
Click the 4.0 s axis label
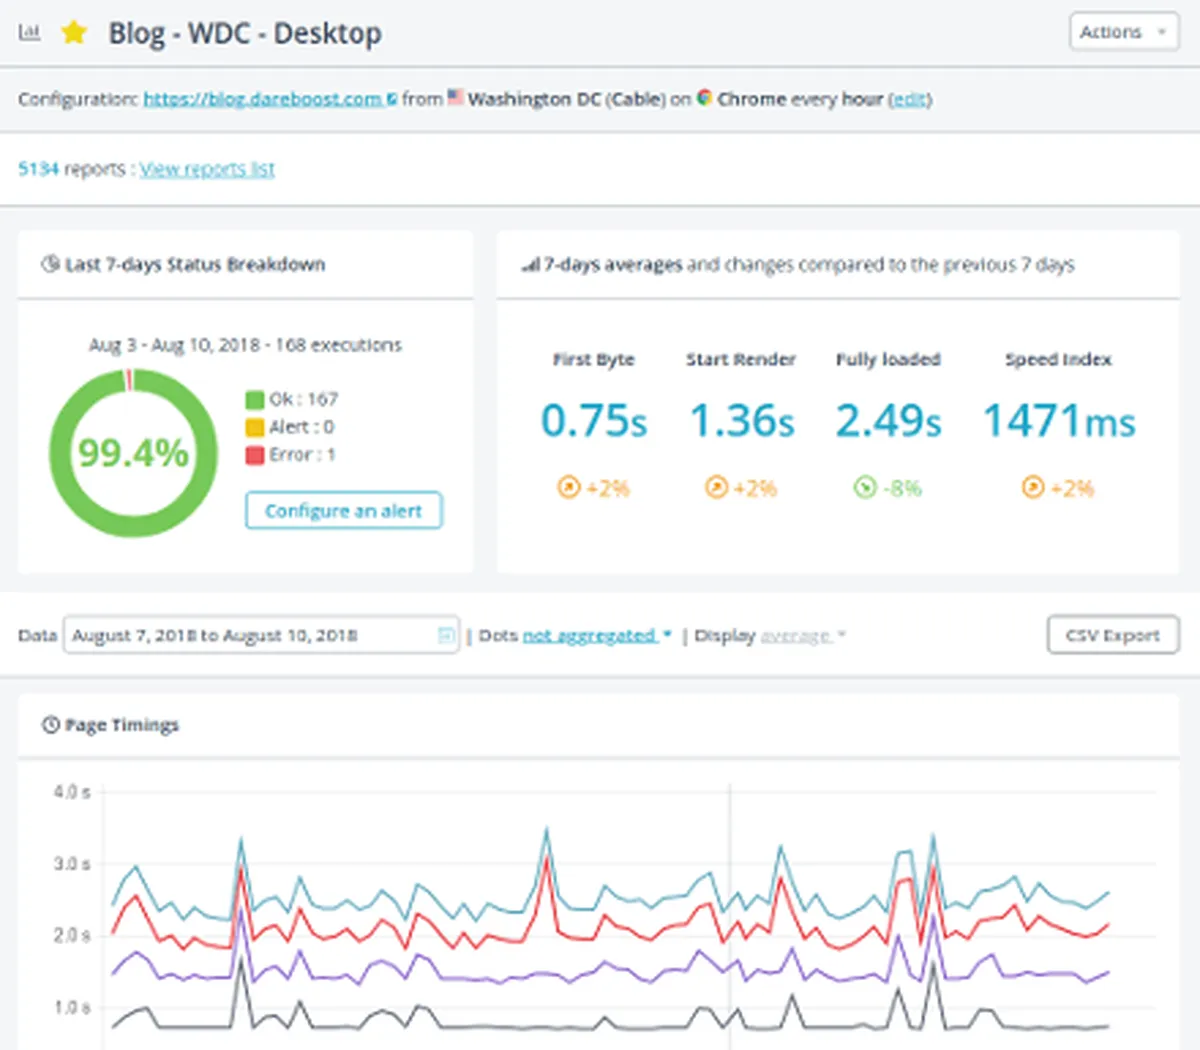[72, 792]
